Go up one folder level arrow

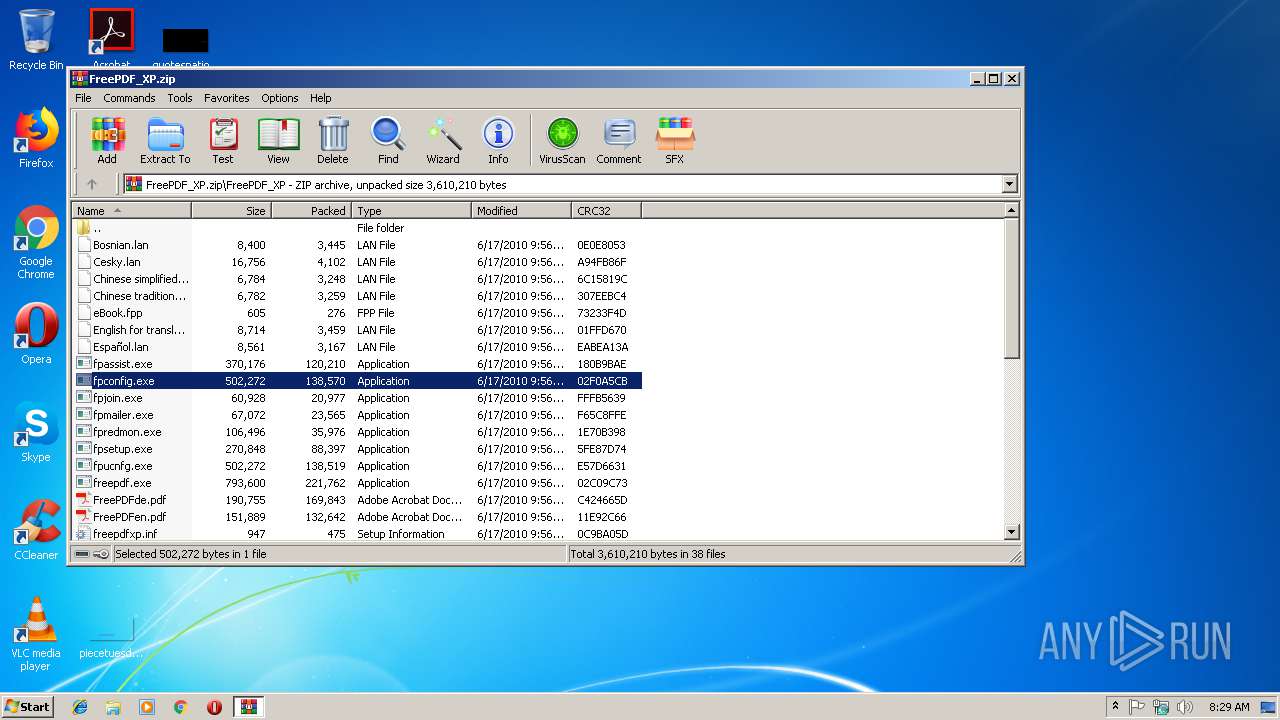point(92,184)
